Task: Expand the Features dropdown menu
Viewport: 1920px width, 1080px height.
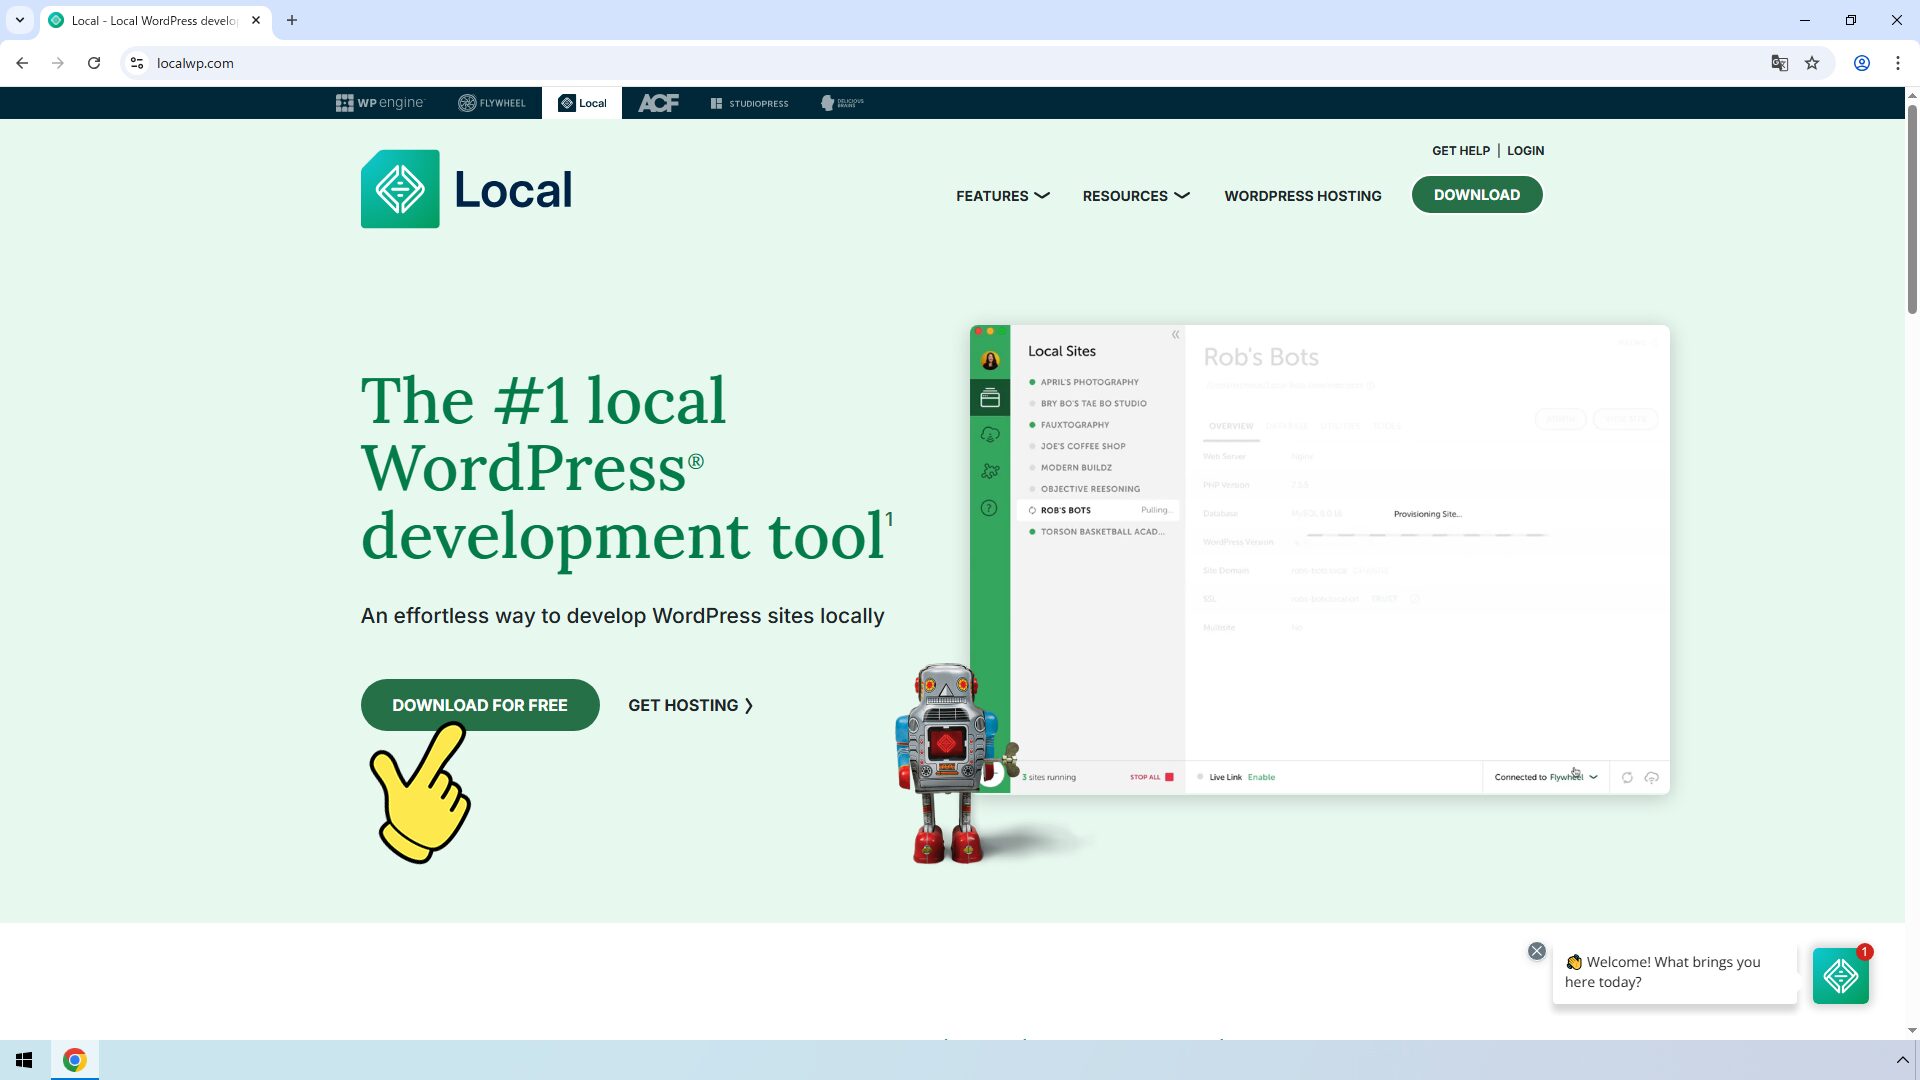Action: tap(1003, 196)
